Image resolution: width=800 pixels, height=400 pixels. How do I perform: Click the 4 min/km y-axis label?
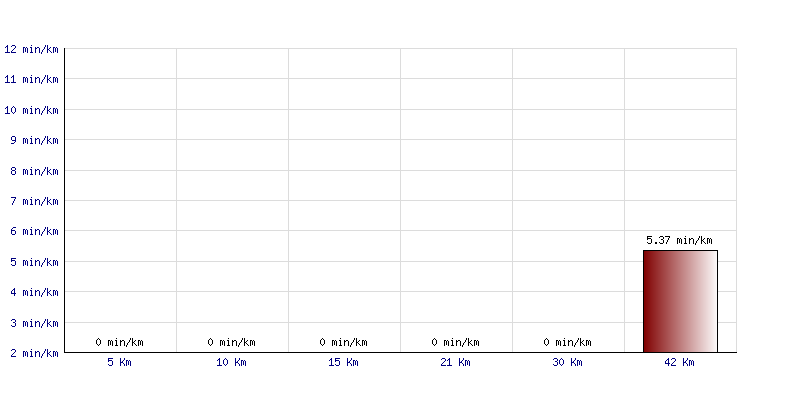click(x=34, y=292)
